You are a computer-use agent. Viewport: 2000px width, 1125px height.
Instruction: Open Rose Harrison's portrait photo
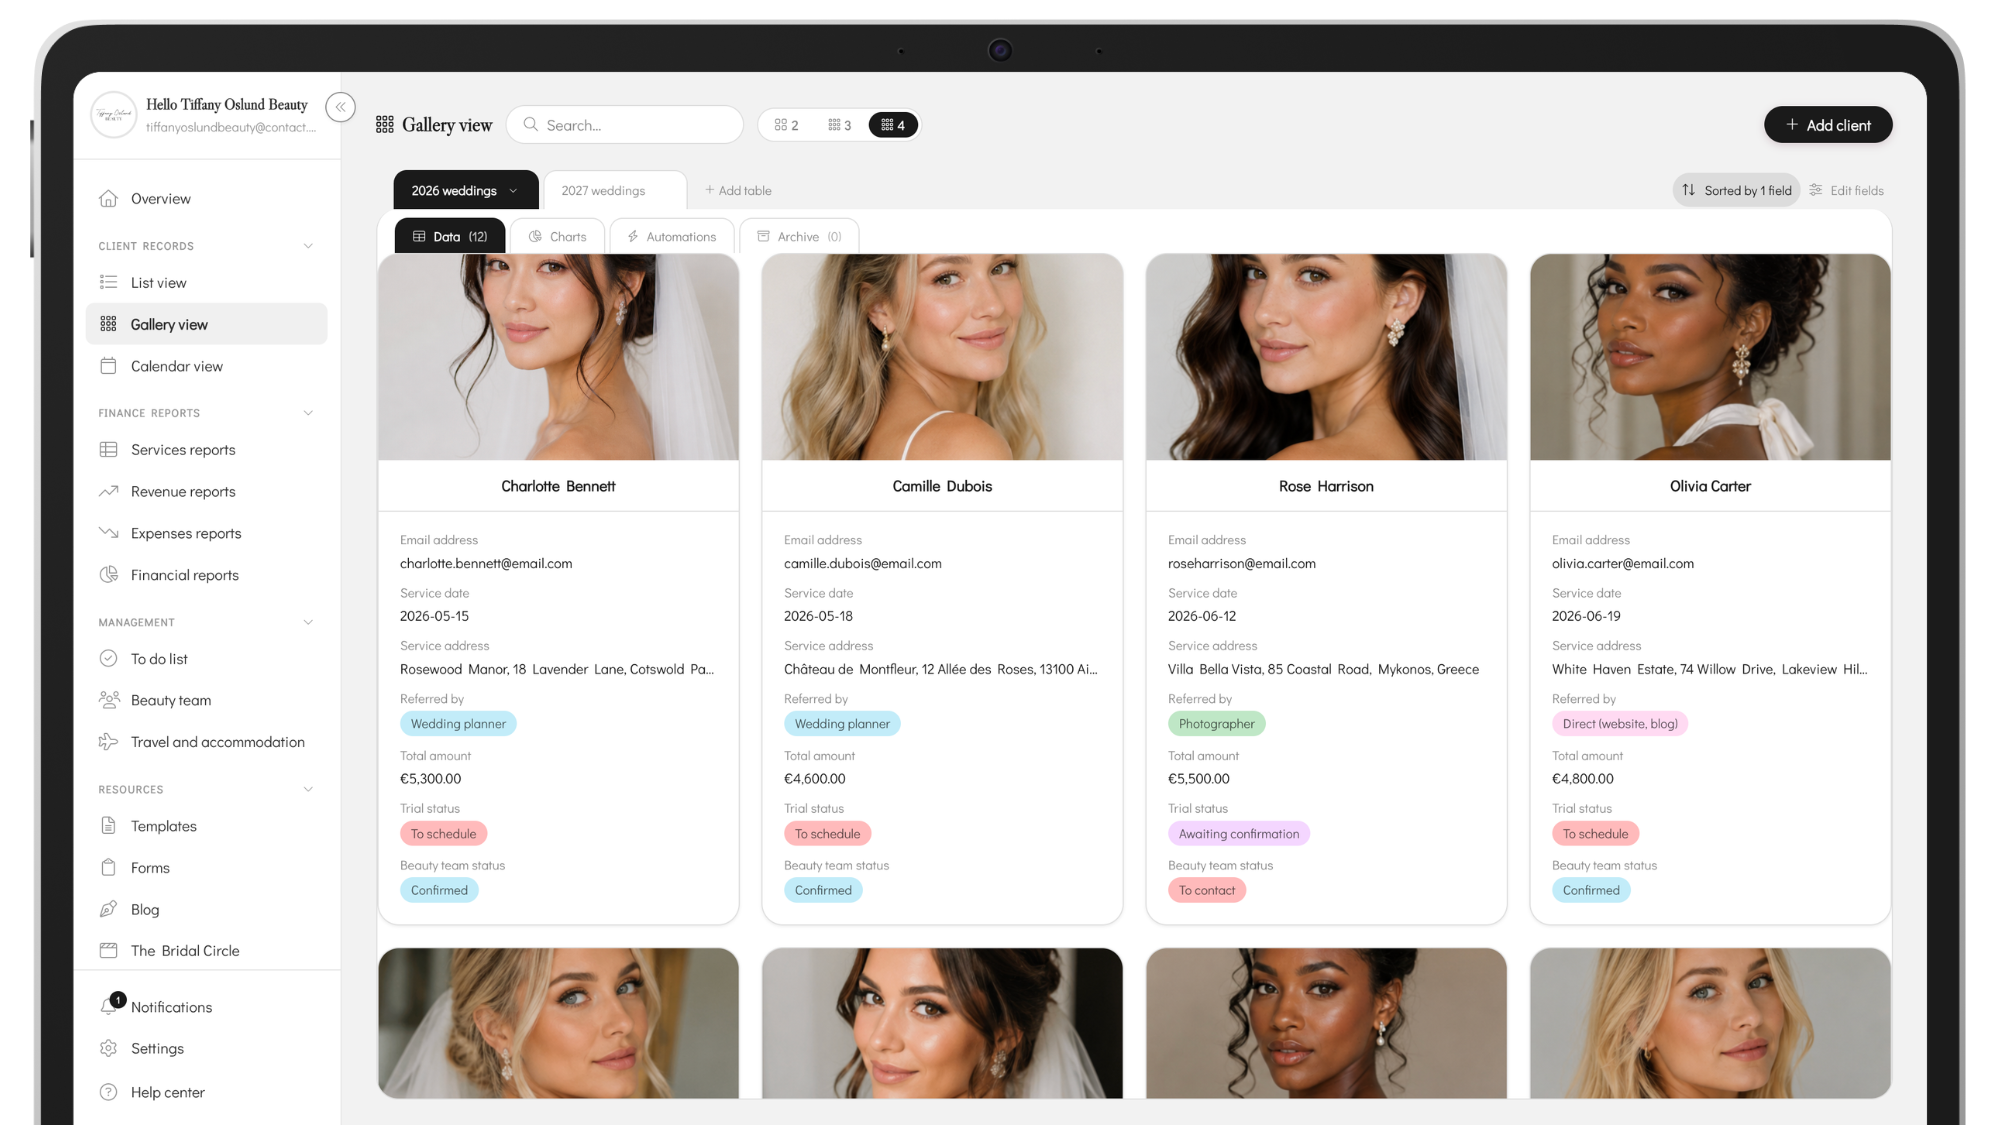[x=1326, y=357]
